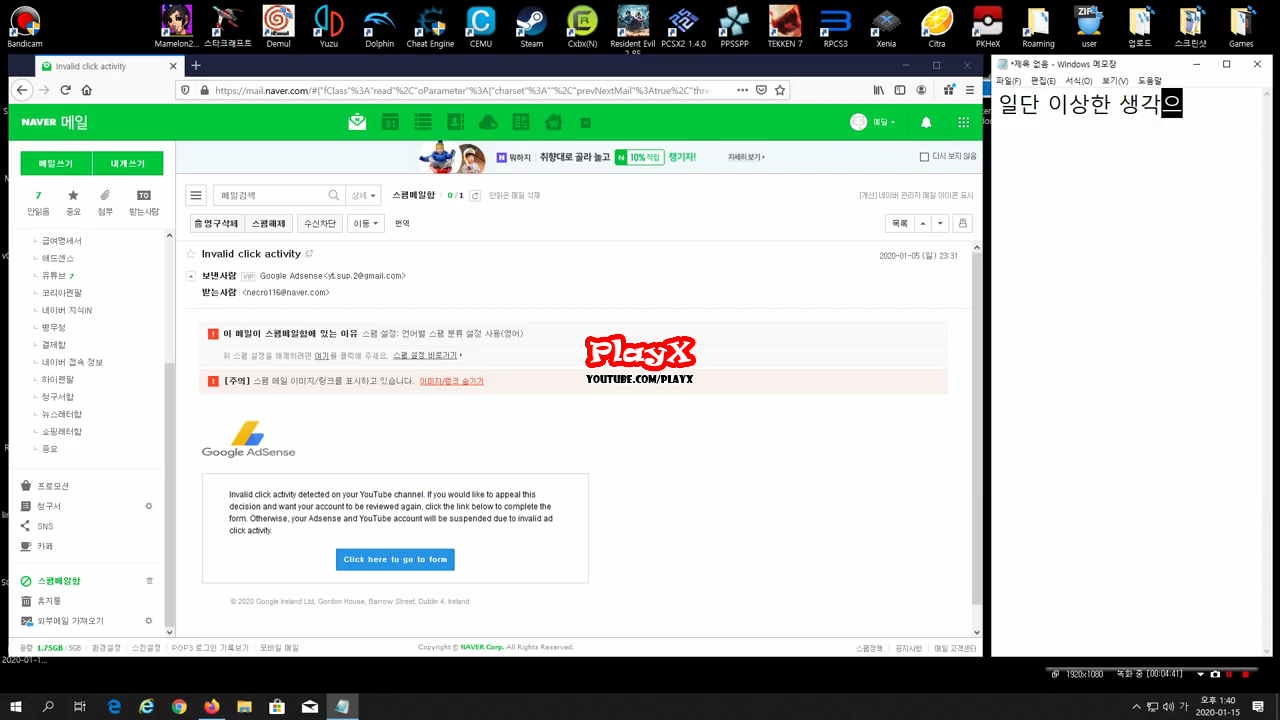1280x720 pixels.
Task: Click the 내게쓰기 button
Action: (127, 163)
